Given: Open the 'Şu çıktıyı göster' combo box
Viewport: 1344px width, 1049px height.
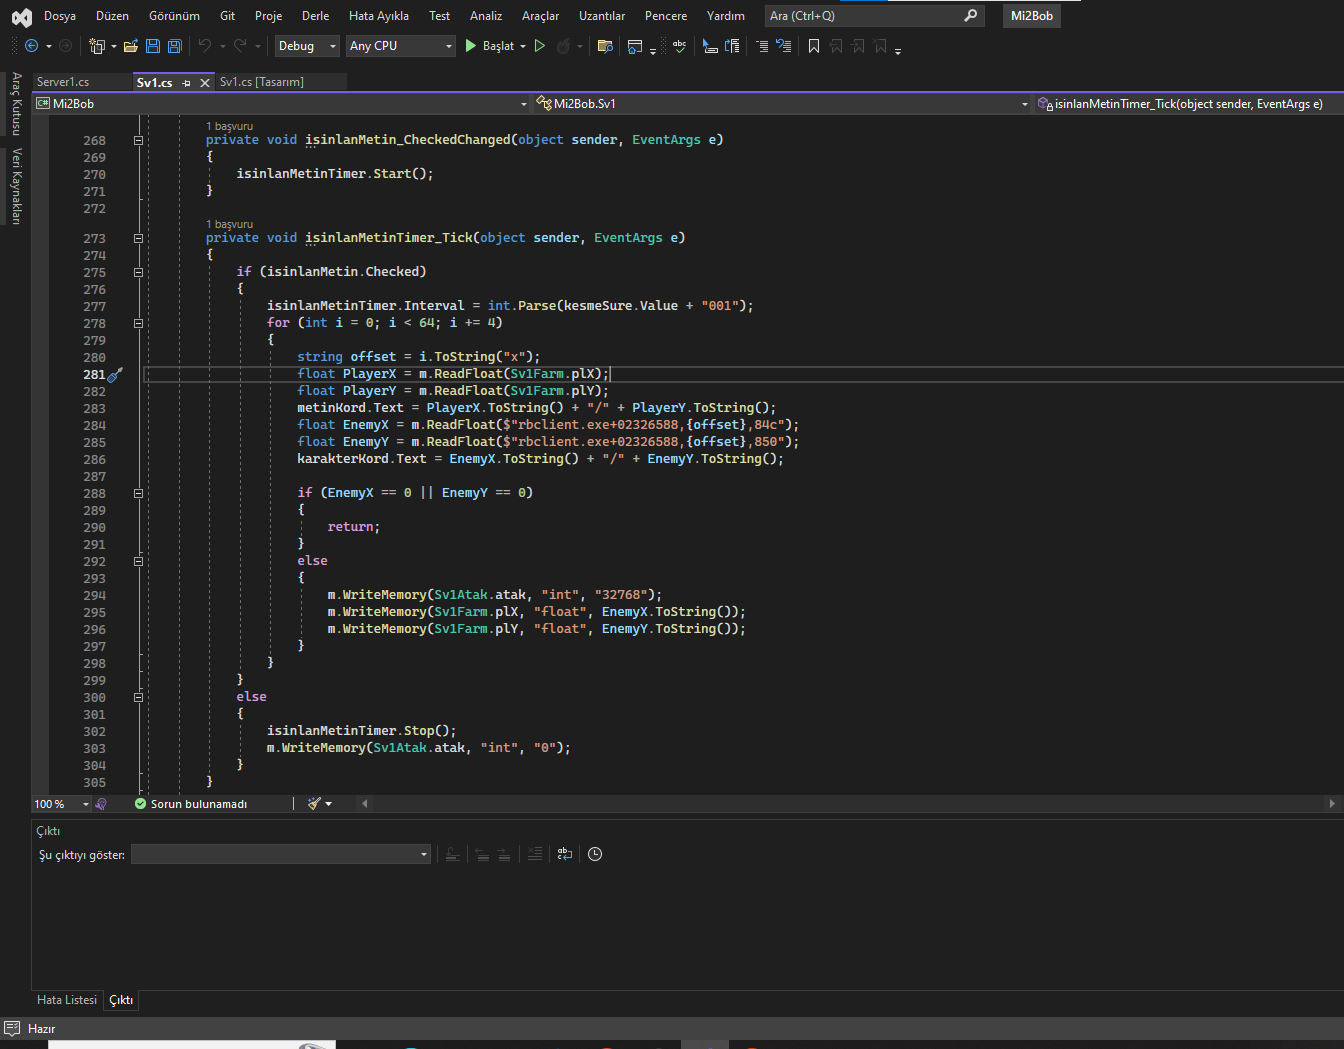Looking at the screenshot, I should [281, 854].
